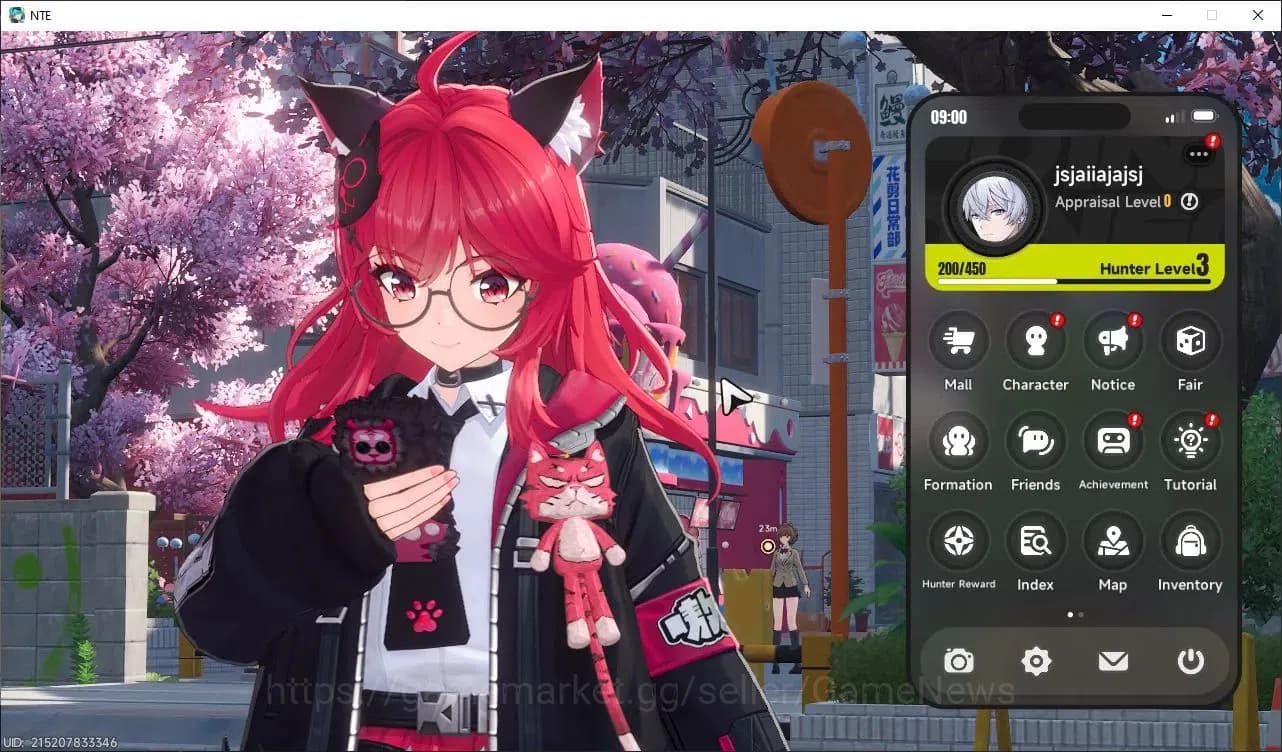Click the NTE app icon in title bar

(x=16, y=15)
